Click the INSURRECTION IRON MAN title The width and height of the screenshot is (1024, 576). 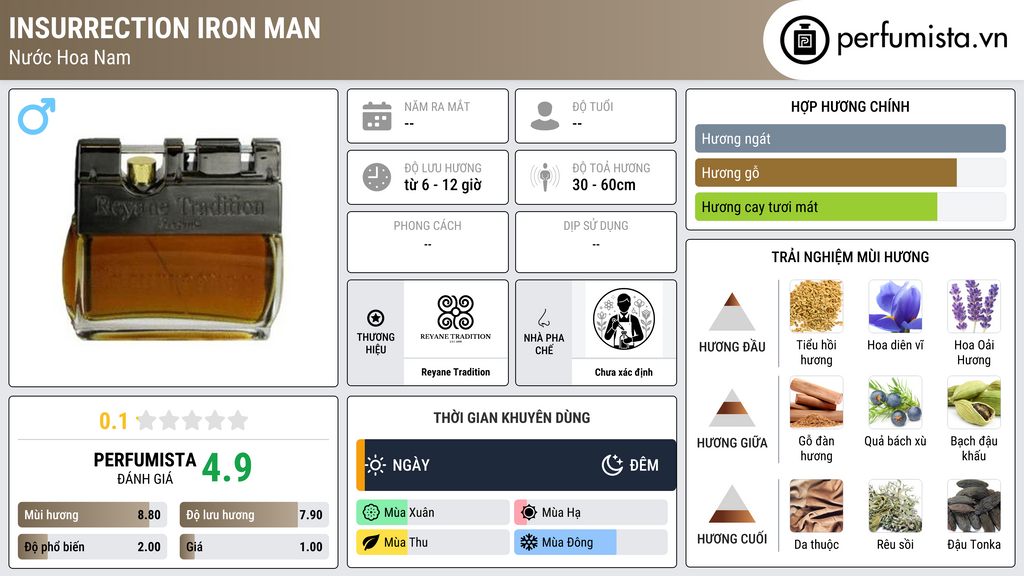(165, 28)
